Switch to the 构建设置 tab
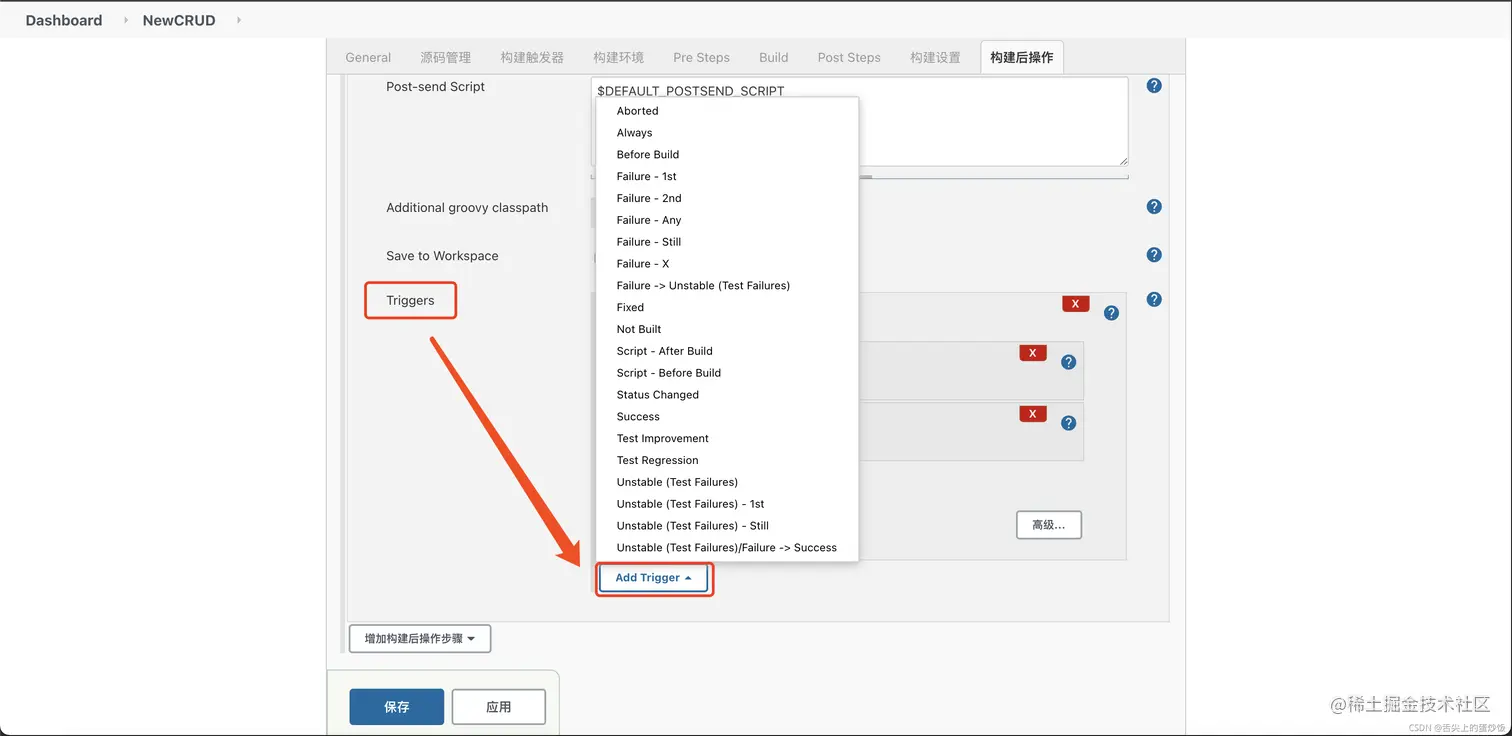 [x=936, y=57]
